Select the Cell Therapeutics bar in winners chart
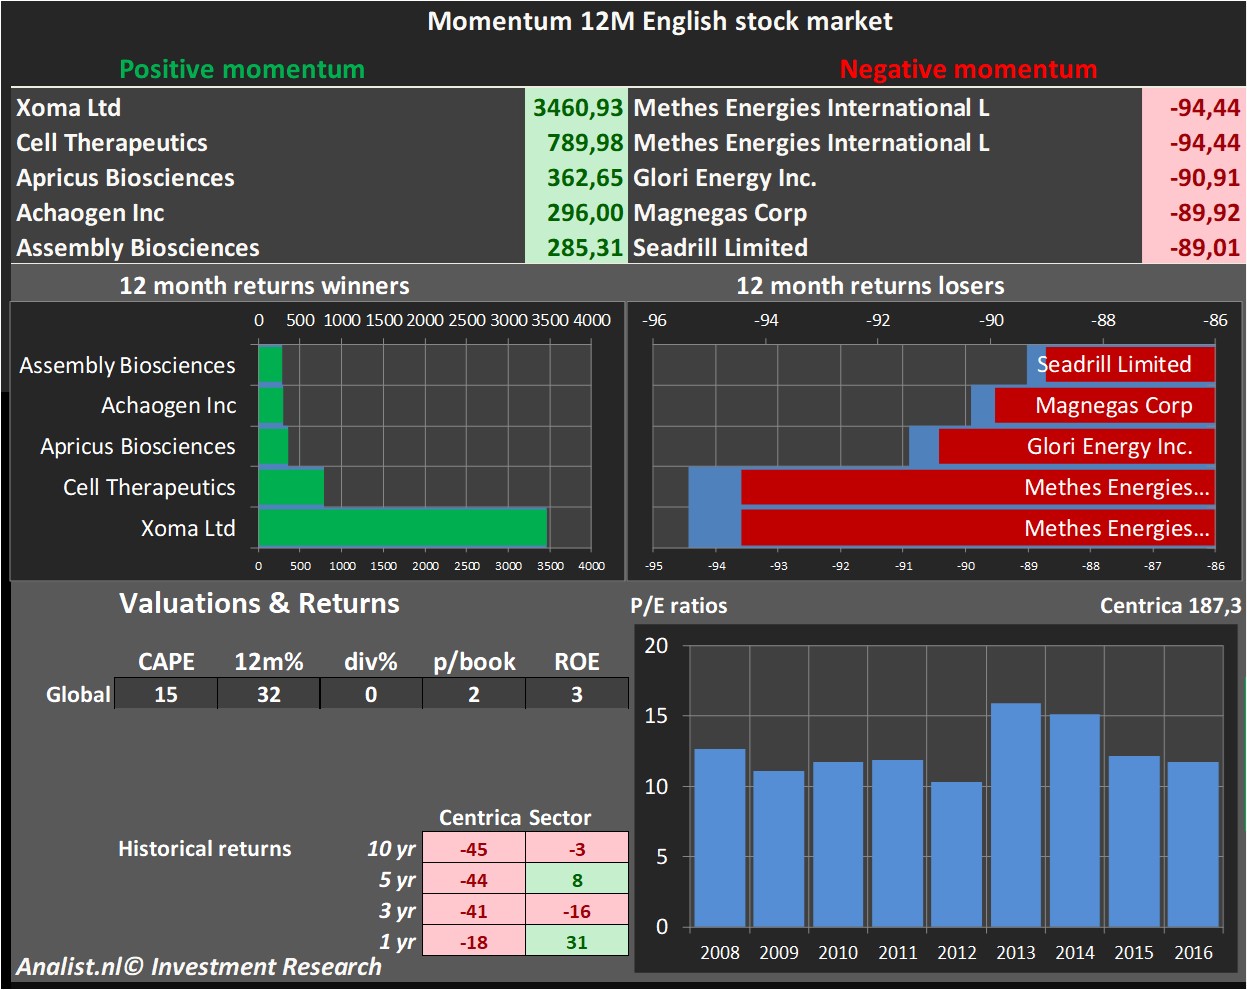This screenshot has height=990, width=1247. click(291, 487)
